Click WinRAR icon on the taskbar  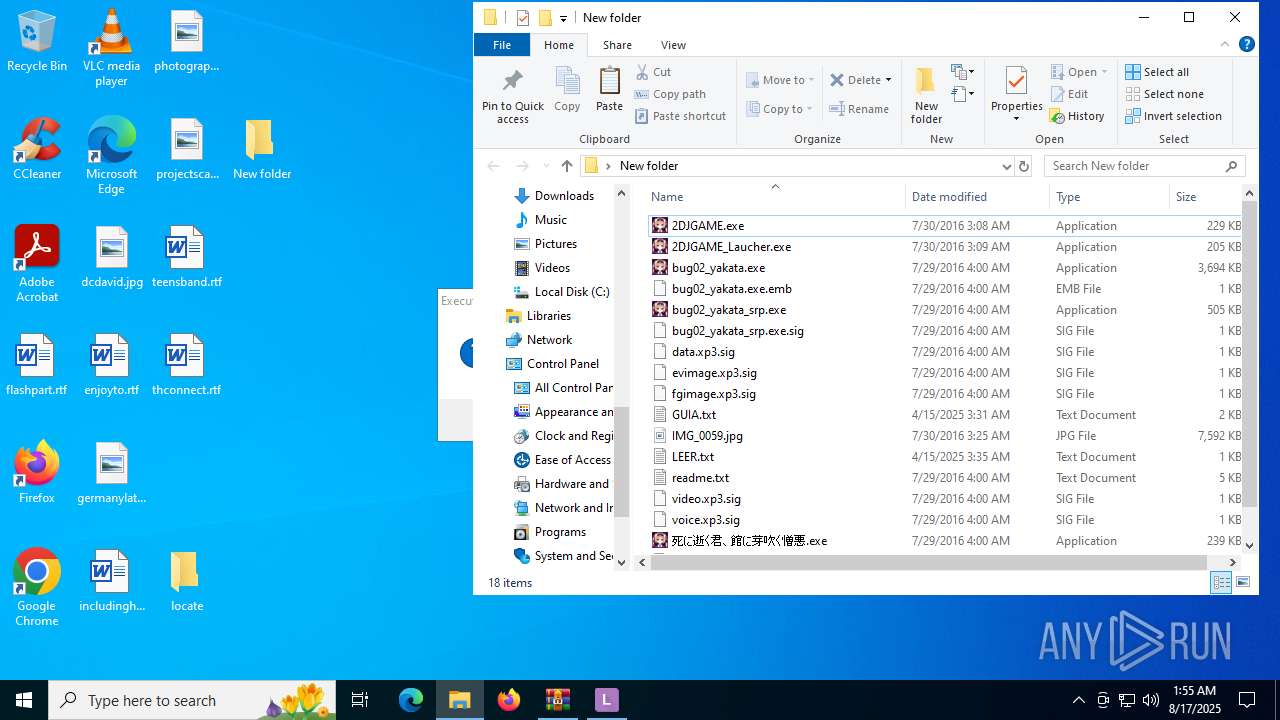point(557,700)
